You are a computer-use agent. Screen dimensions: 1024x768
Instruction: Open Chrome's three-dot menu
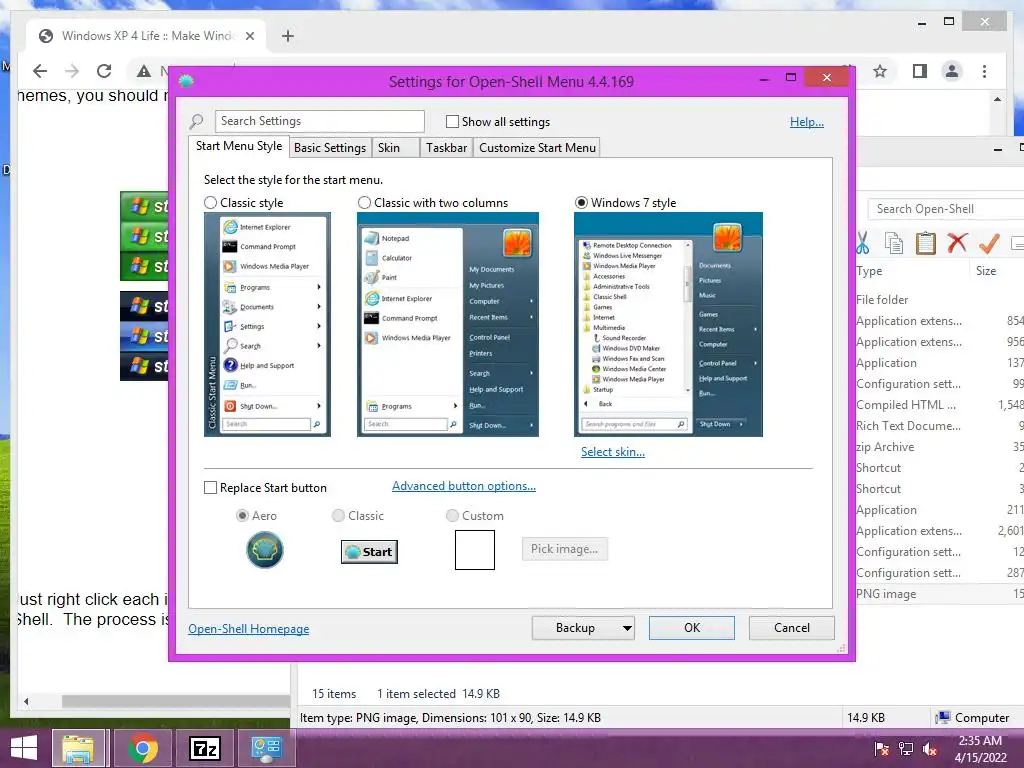click(984, 71)
